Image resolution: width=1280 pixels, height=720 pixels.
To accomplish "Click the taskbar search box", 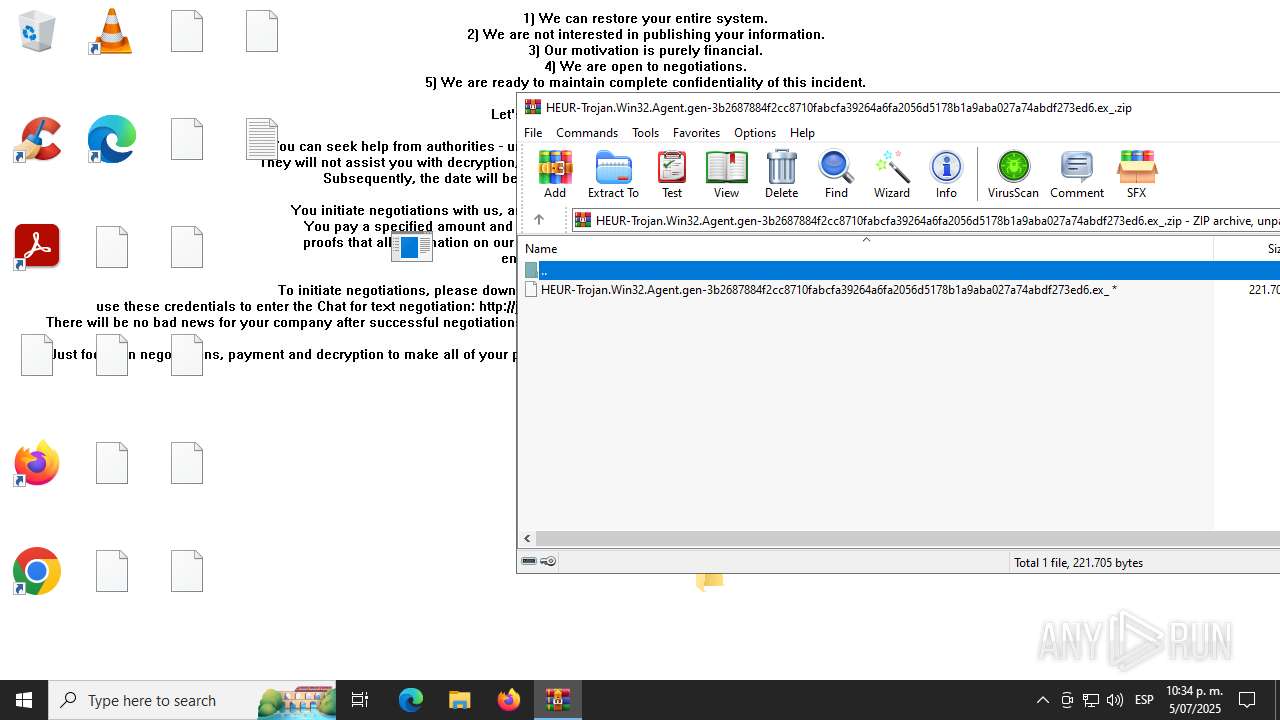I will tap(193, 700).
